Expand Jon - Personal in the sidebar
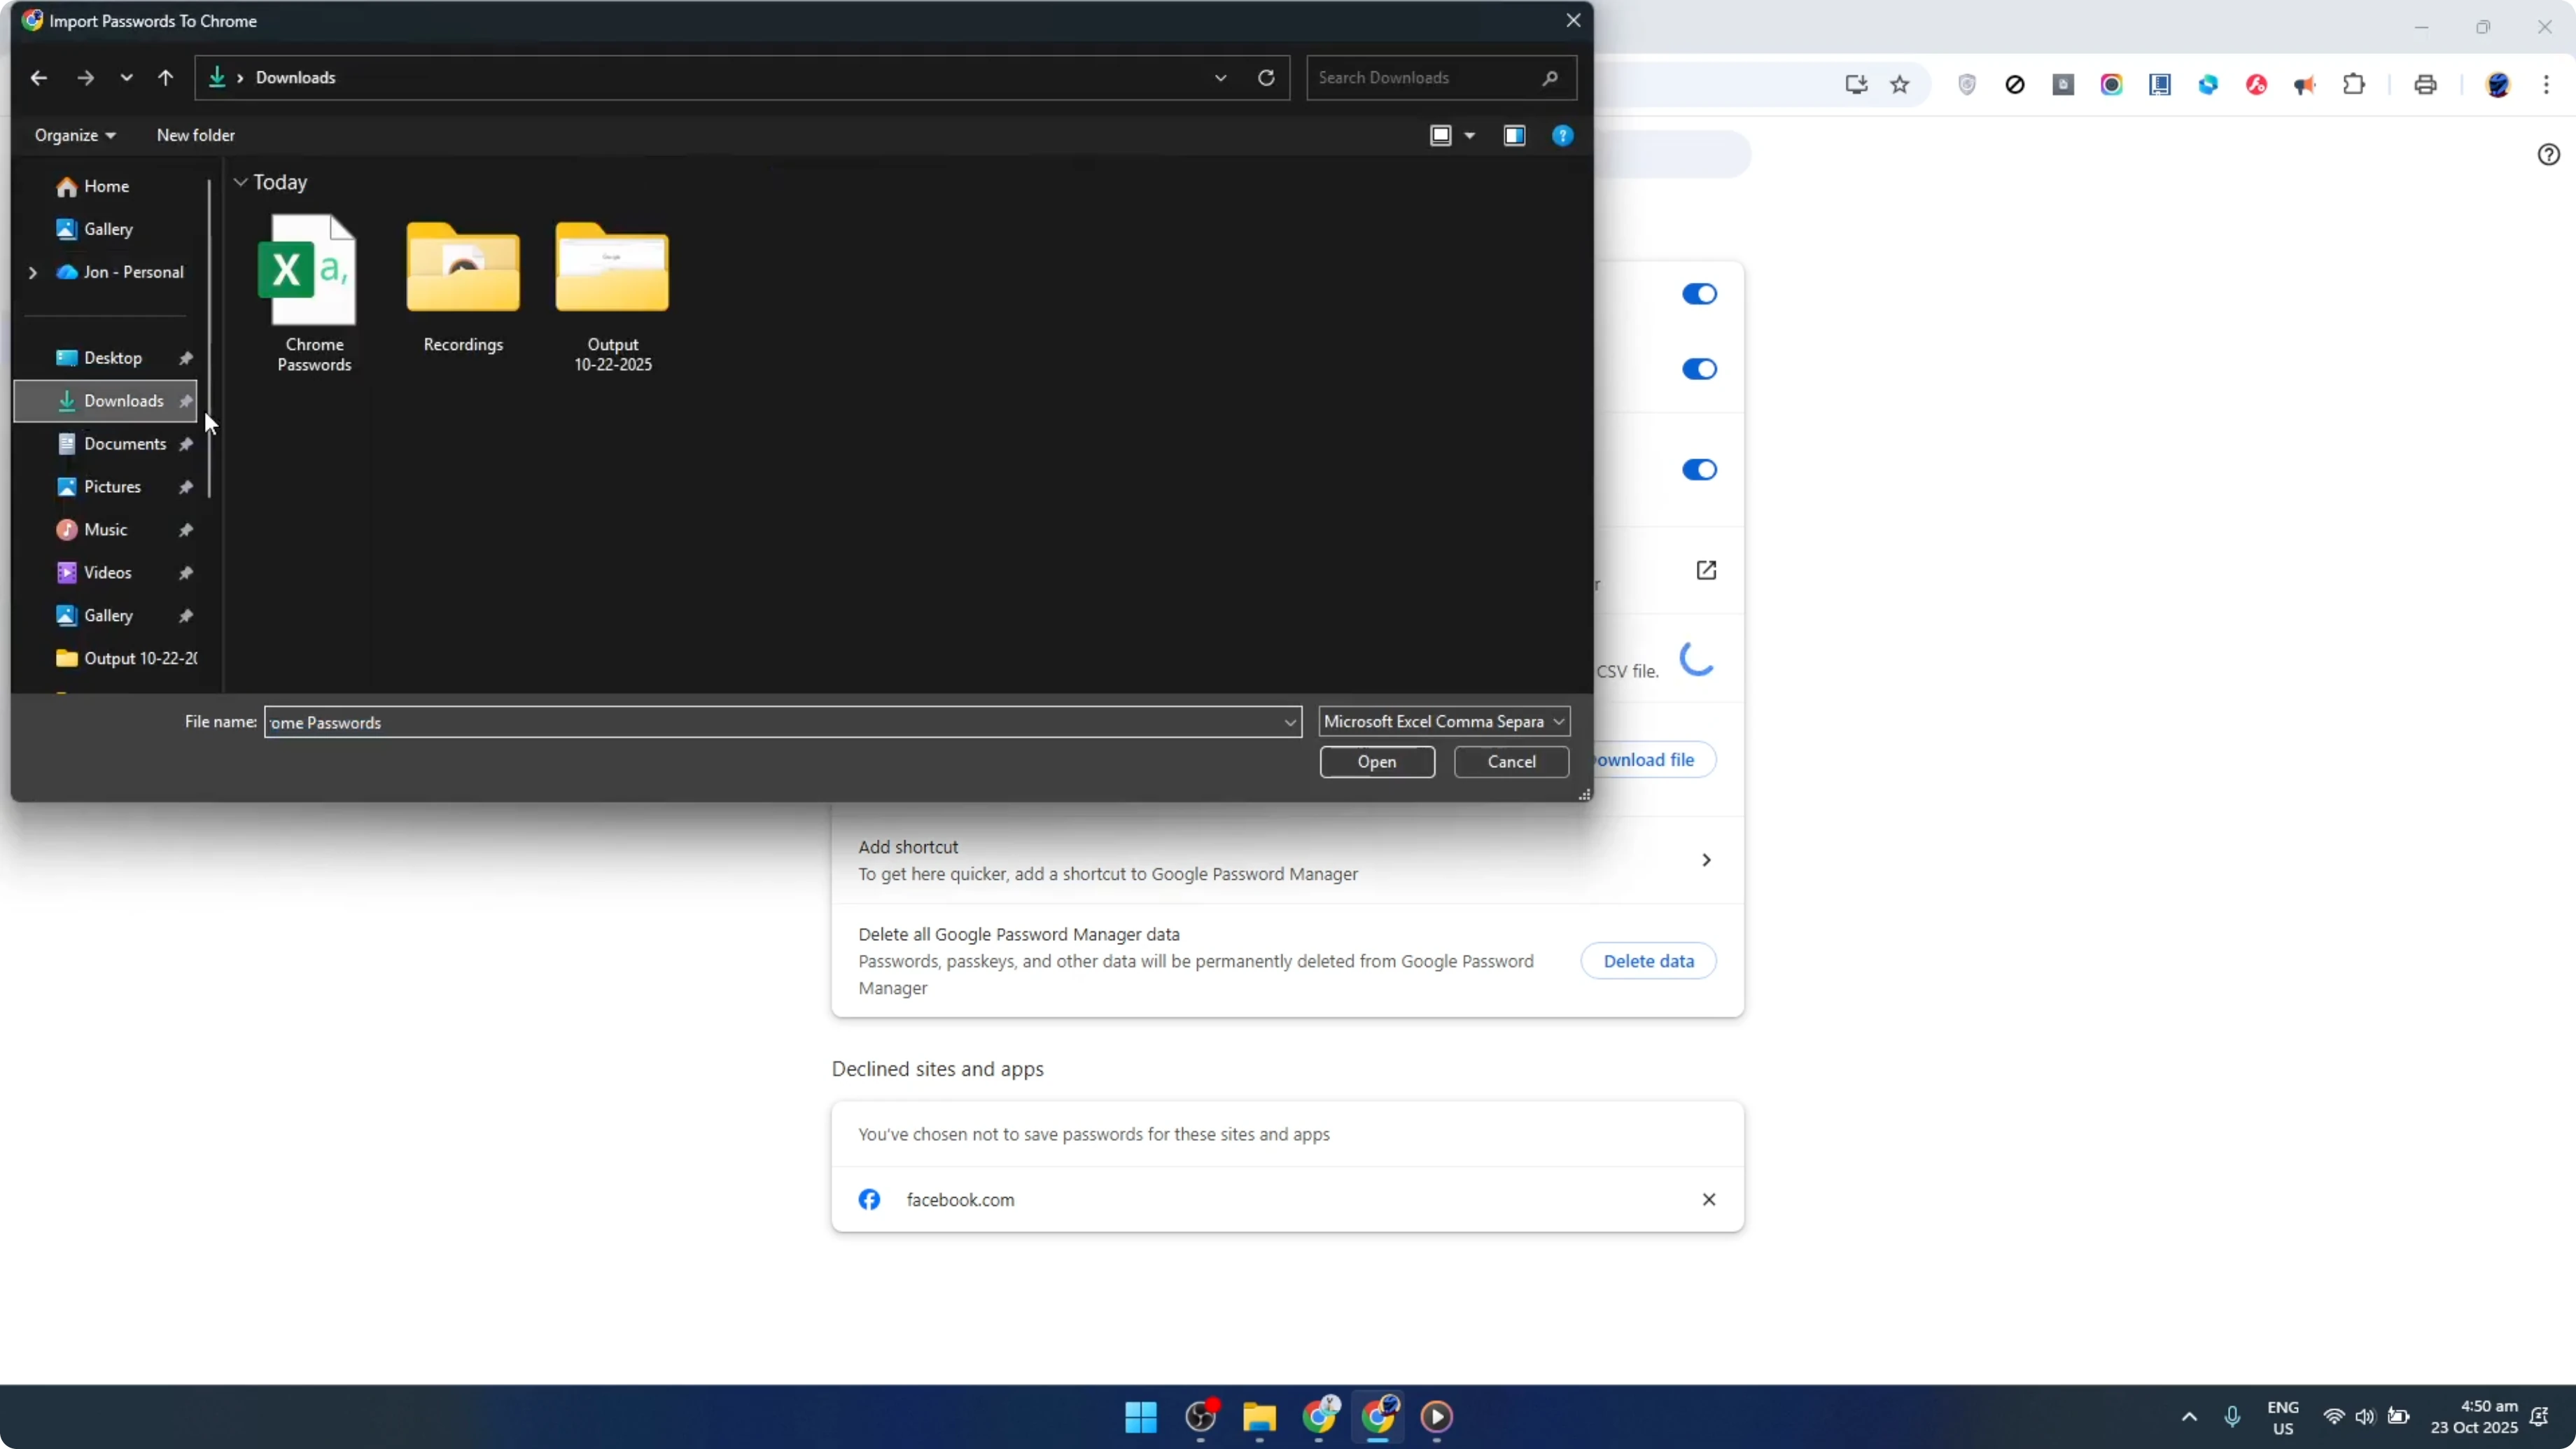 33,271
